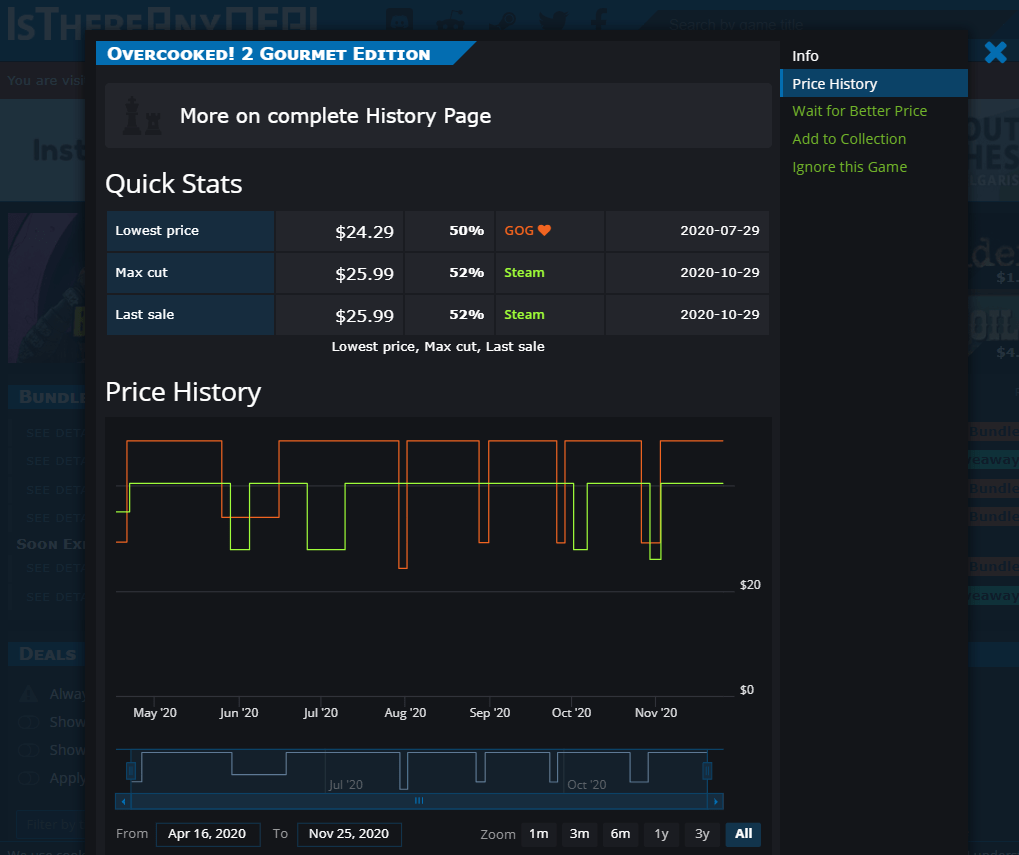This screenshot has width=1019, height=855.
Task: Set chart zoom to All
Action: click(743, 834)
